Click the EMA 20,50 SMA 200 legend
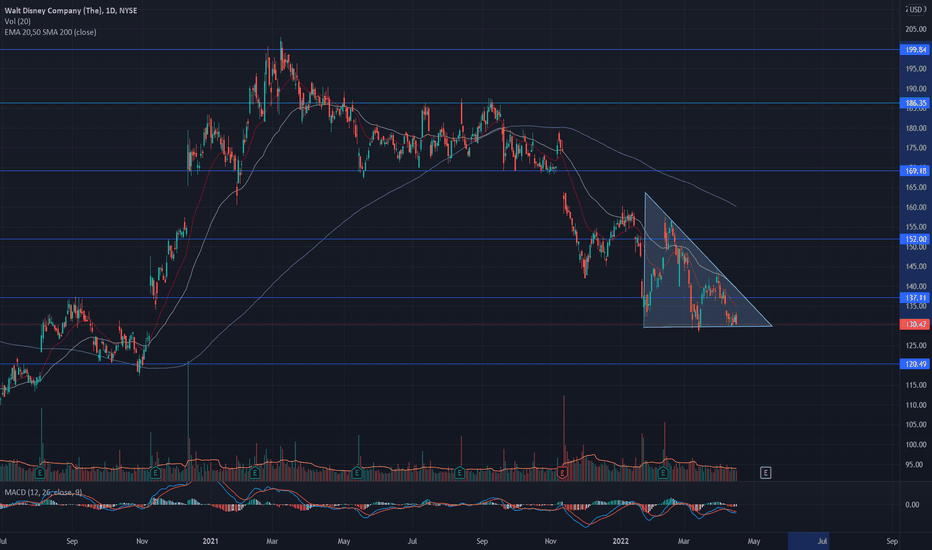The height and width of the screenshot is (550, 932). pos(50,32)
